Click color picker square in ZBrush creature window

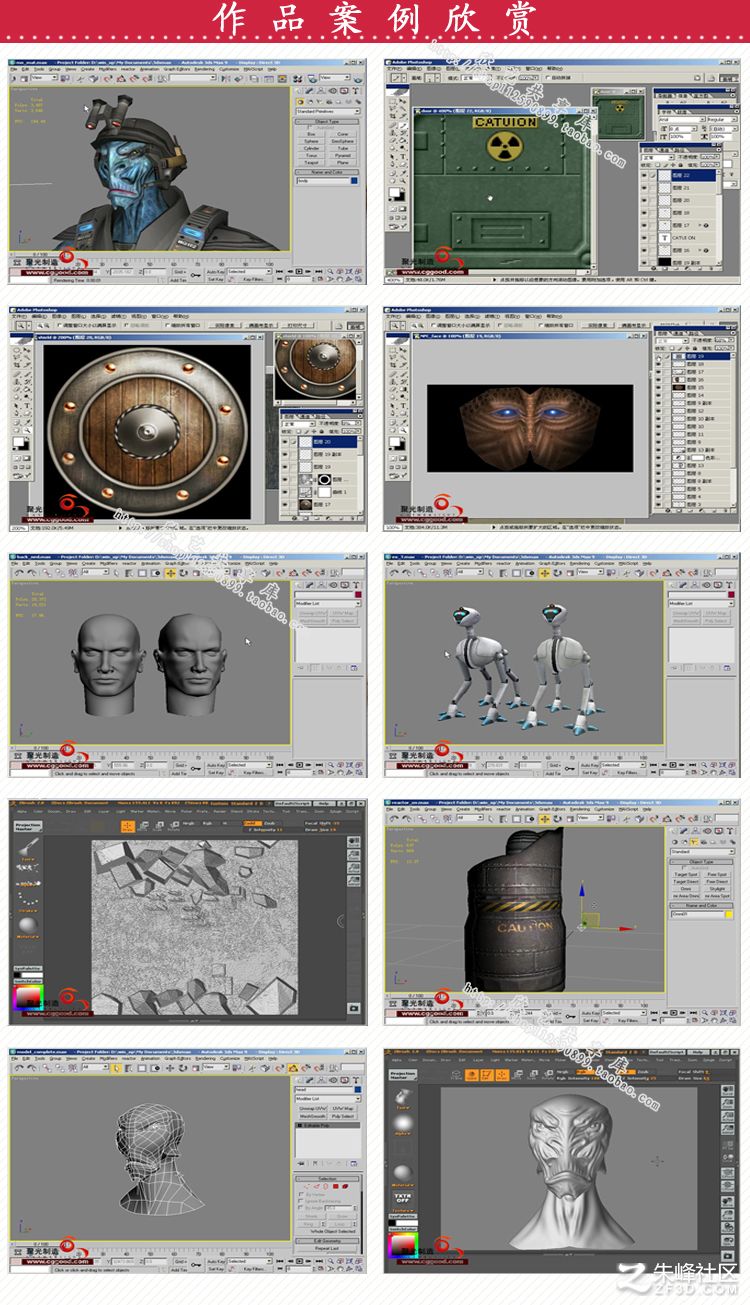tap(402, 1246)
